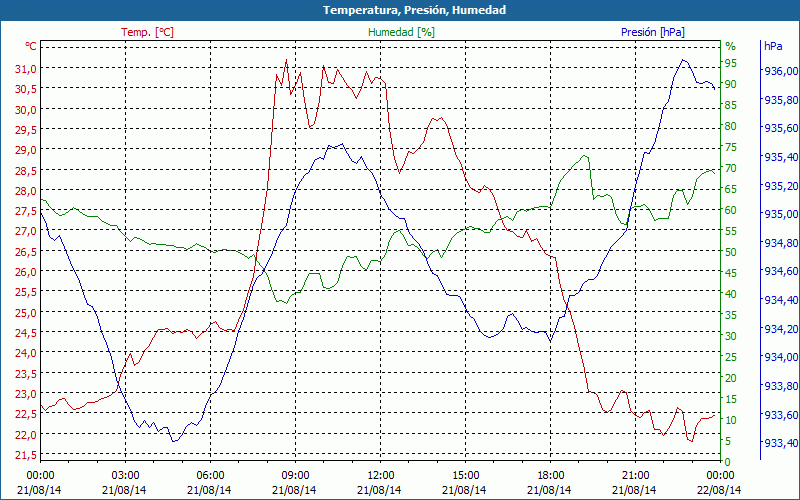Click green humidity axis value "10"
The height and width of the screenshot is (500, 800).
(731, 420)
